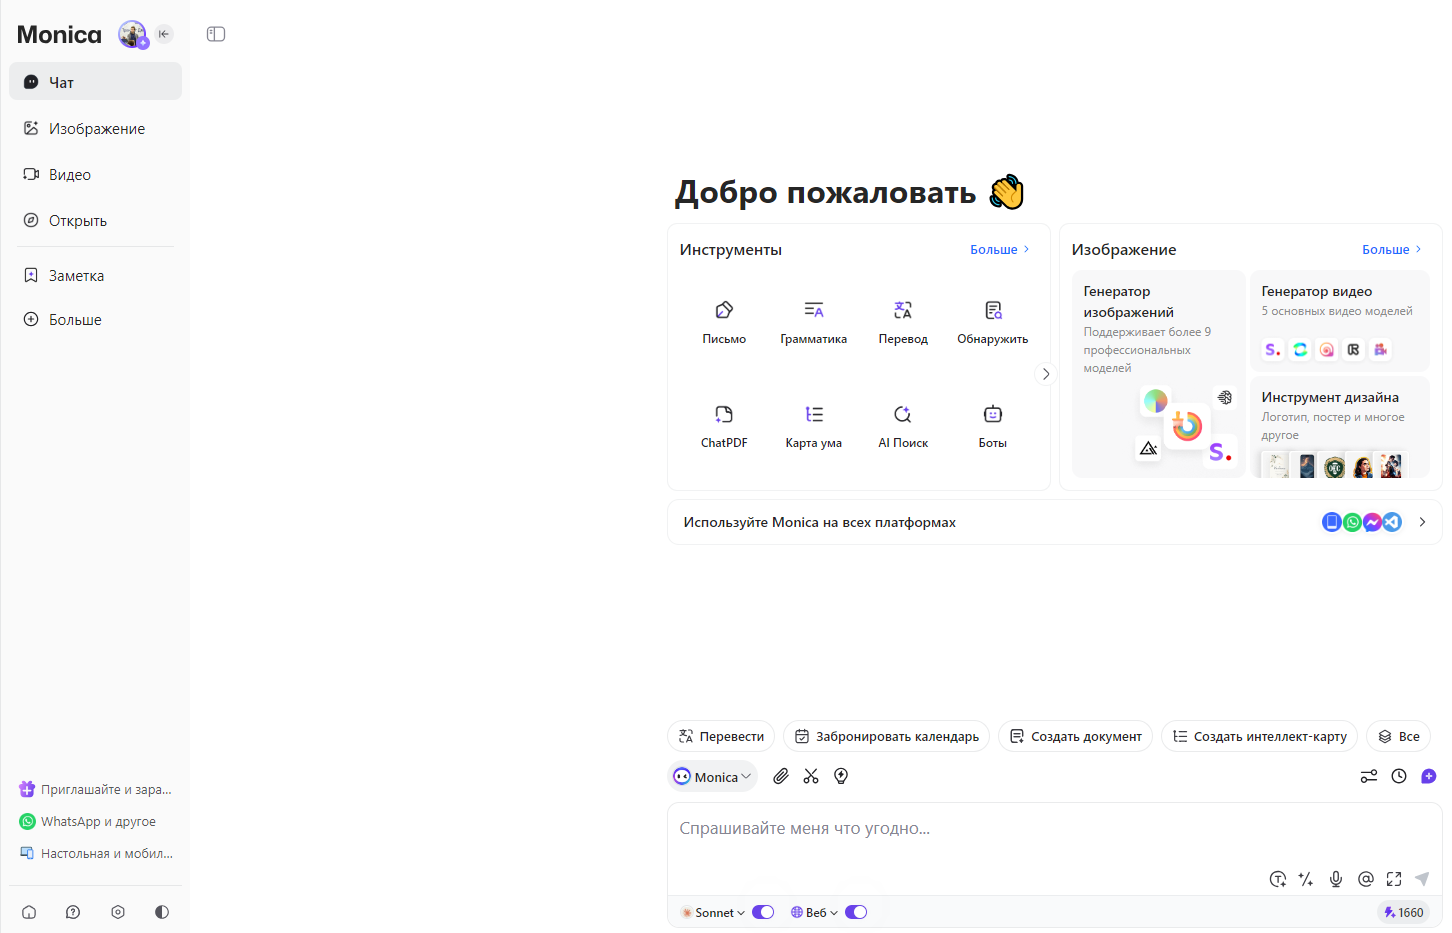Open the Sonnet model dropdown
The image size is (1452, 933).
click(713, 912)
